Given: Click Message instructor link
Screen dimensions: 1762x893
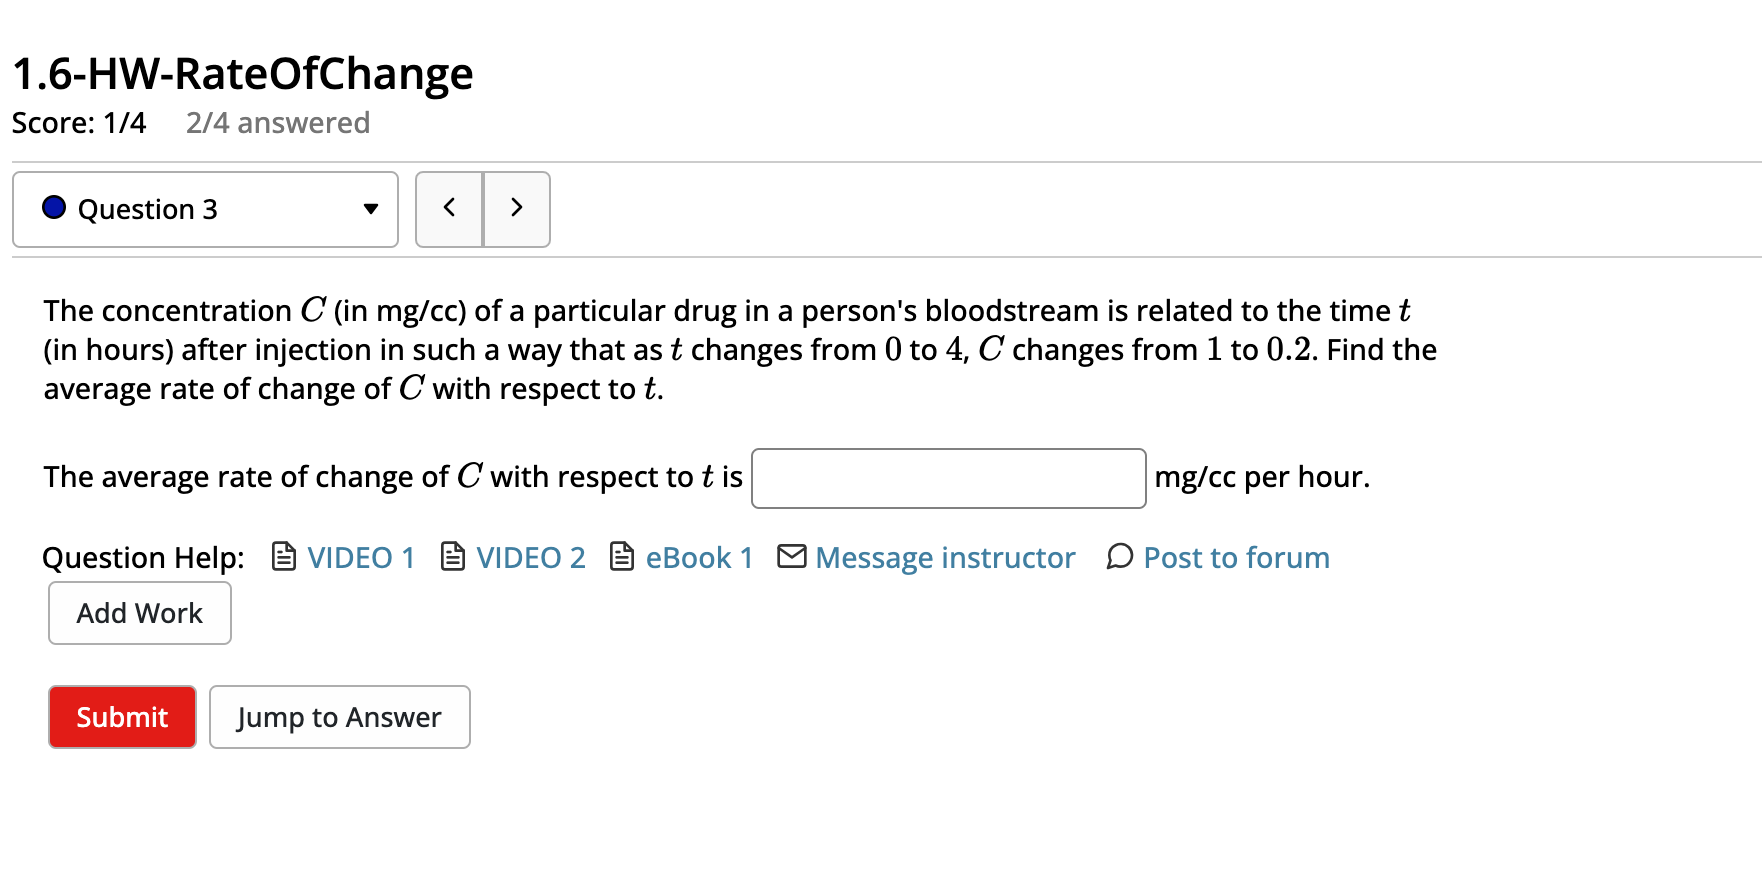Looking at the screenshot, I should [945, 557].
